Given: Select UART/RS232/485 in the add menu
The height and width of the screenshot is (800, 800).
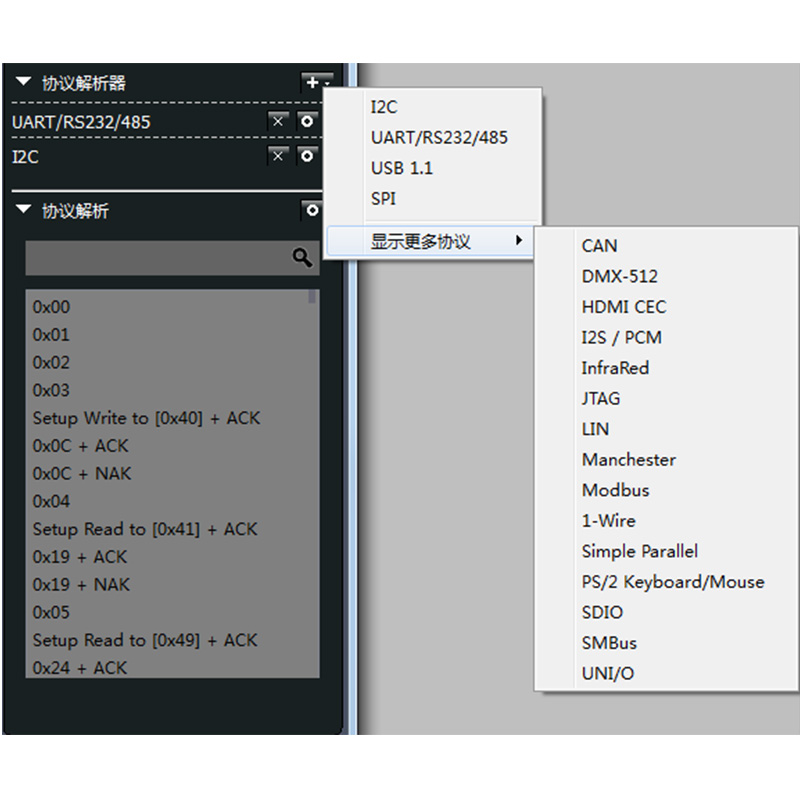Looking at the screenshot, I should pos(432,138).
